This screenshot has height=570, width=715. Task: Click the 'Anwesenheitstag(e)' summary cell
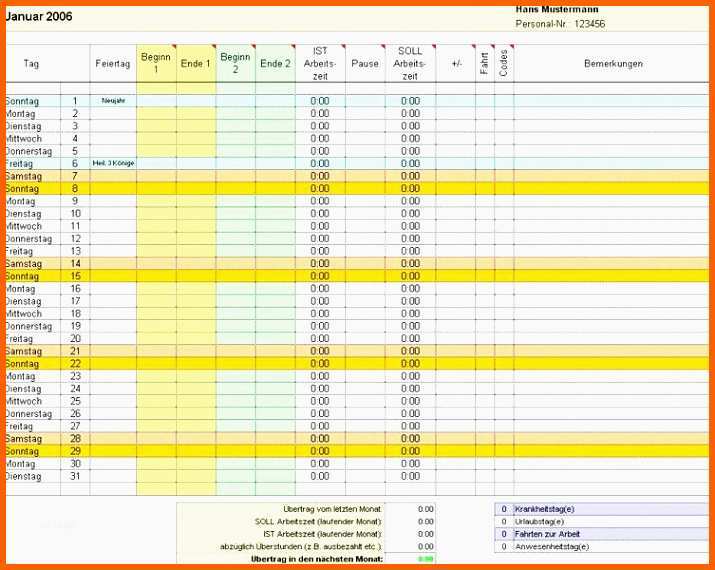[611, 546]
